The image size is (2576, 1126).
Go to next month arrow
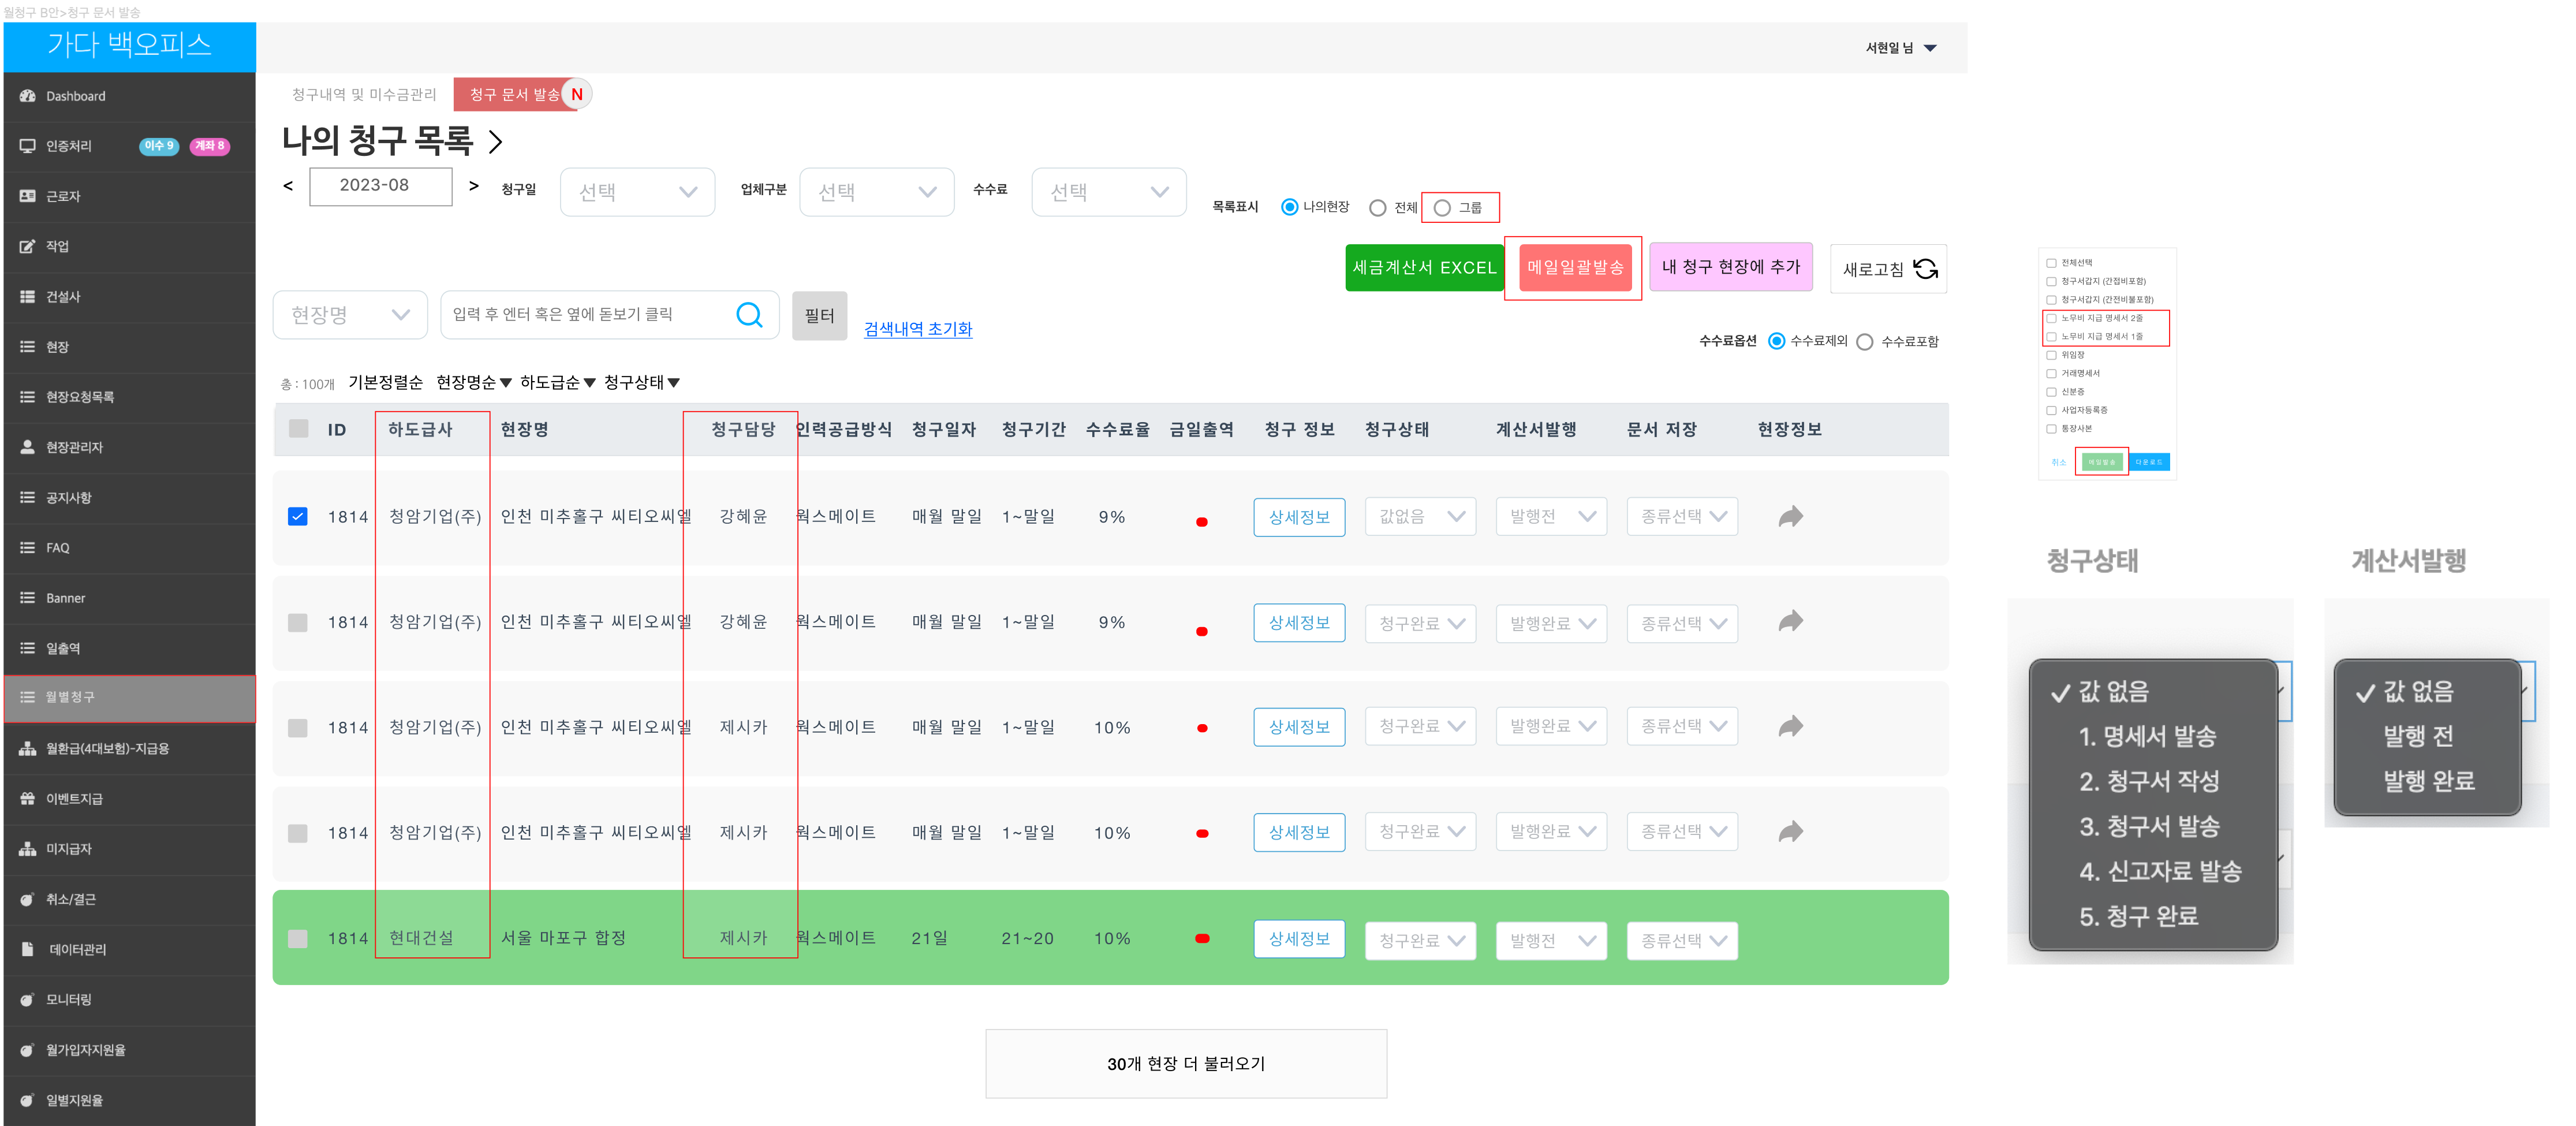click(x=474, y=186)
